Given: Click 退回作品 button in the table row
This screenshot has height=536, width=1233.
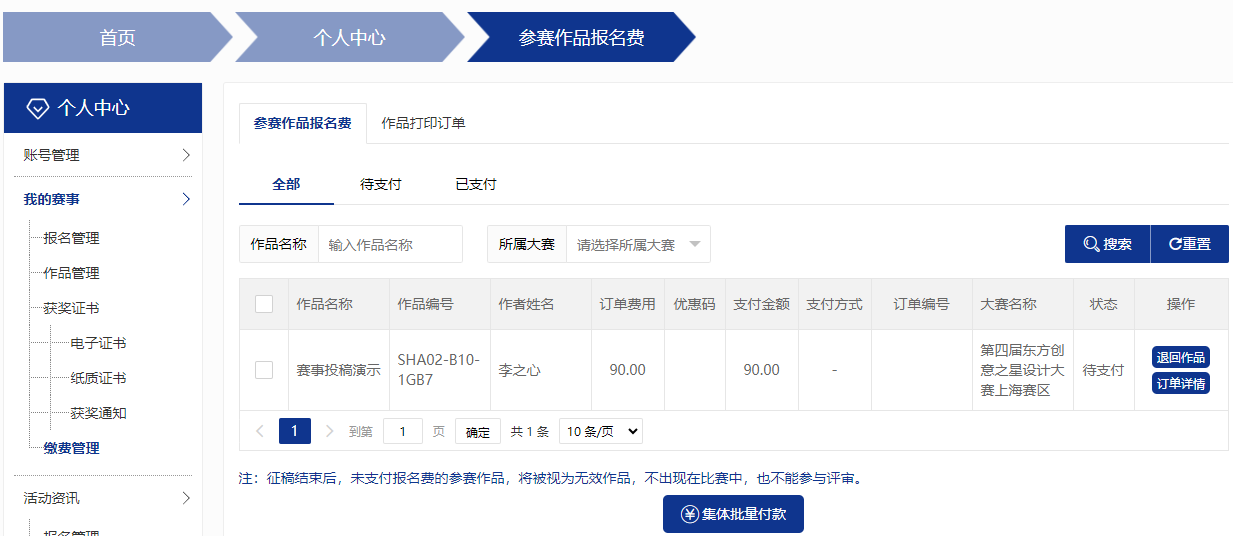Looking at the screenshot, I should 1181,357.
